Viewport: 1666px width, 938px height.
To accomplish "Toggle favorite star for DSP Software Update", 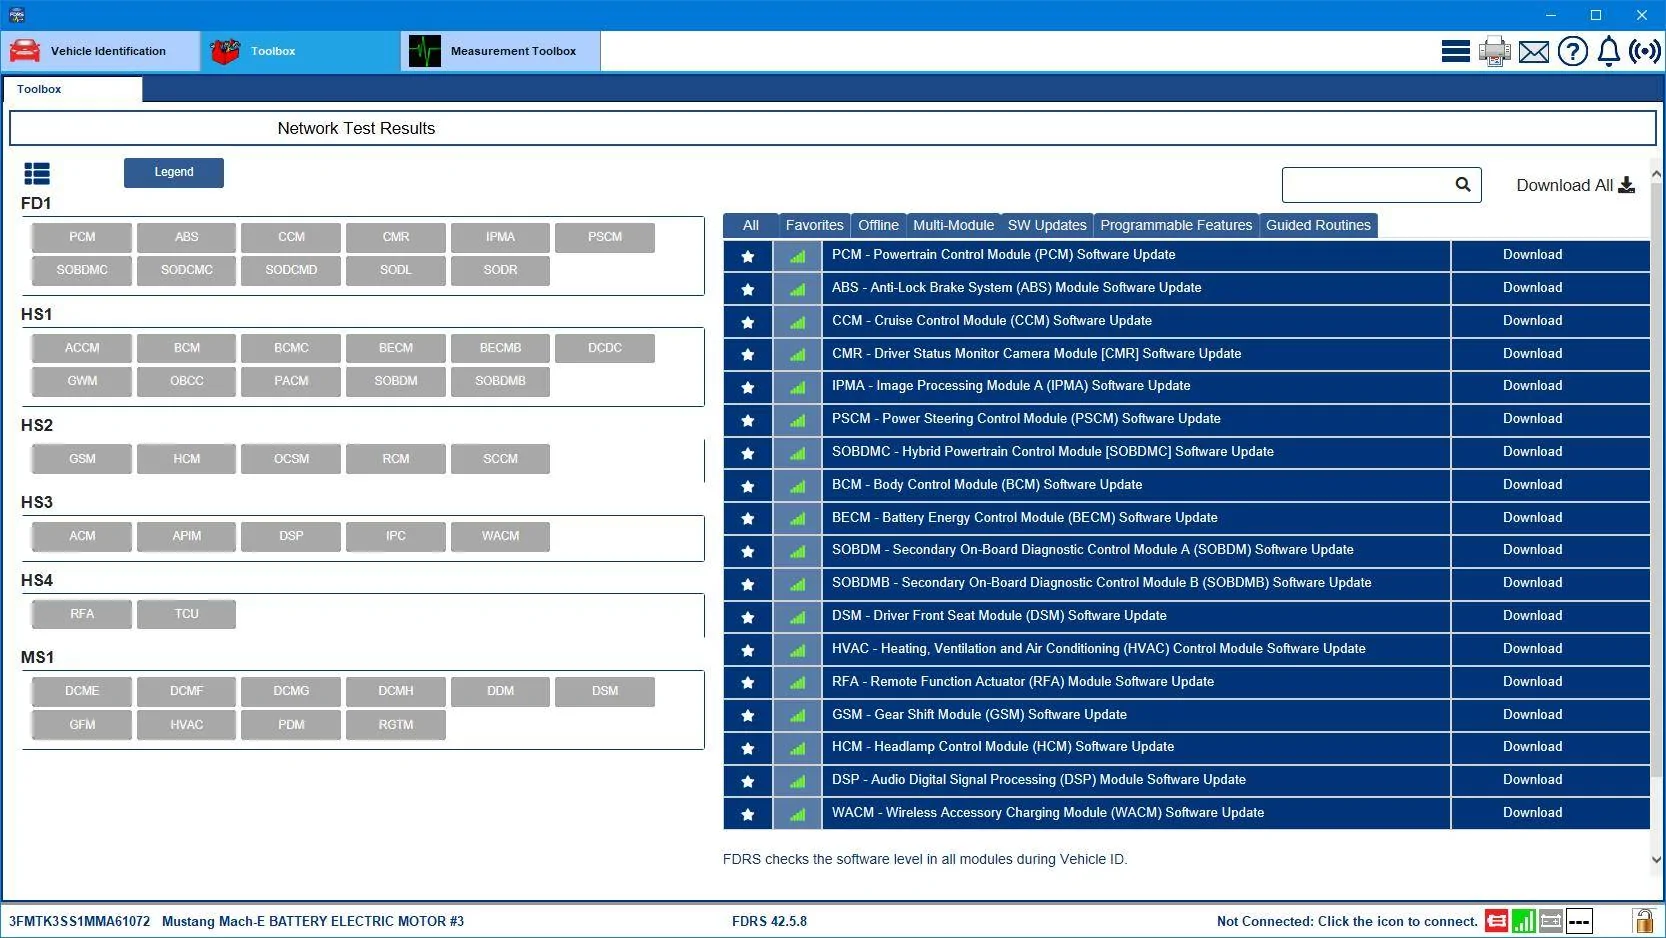I will tap(747, 781).
